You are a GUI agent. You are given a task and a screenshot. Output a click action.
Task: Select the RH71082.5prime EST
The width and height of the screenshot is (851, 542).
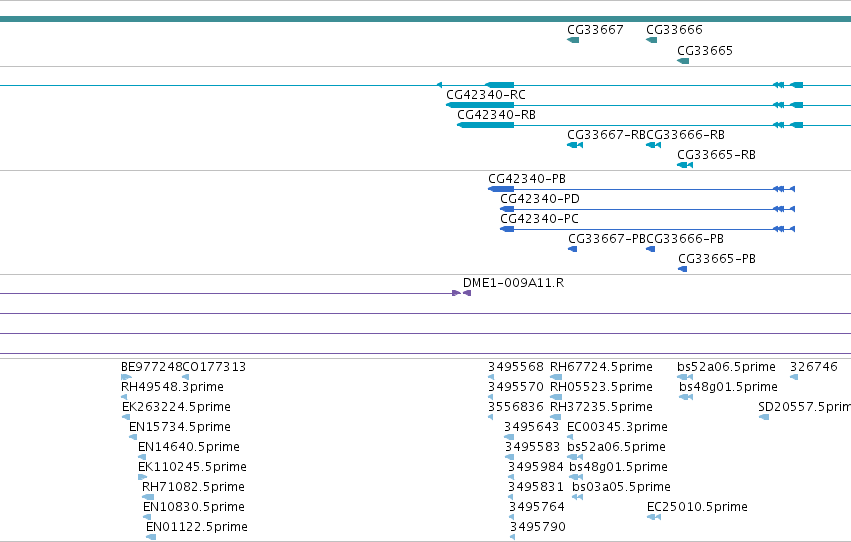(193, 488)
